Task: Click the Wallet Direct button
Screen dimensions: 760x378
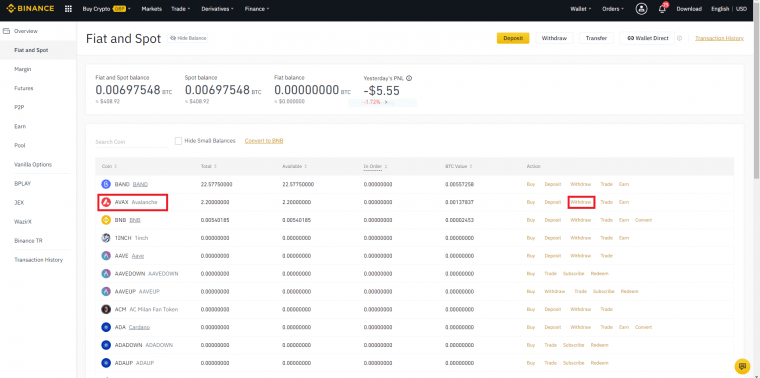Action: tap(647, 38)
